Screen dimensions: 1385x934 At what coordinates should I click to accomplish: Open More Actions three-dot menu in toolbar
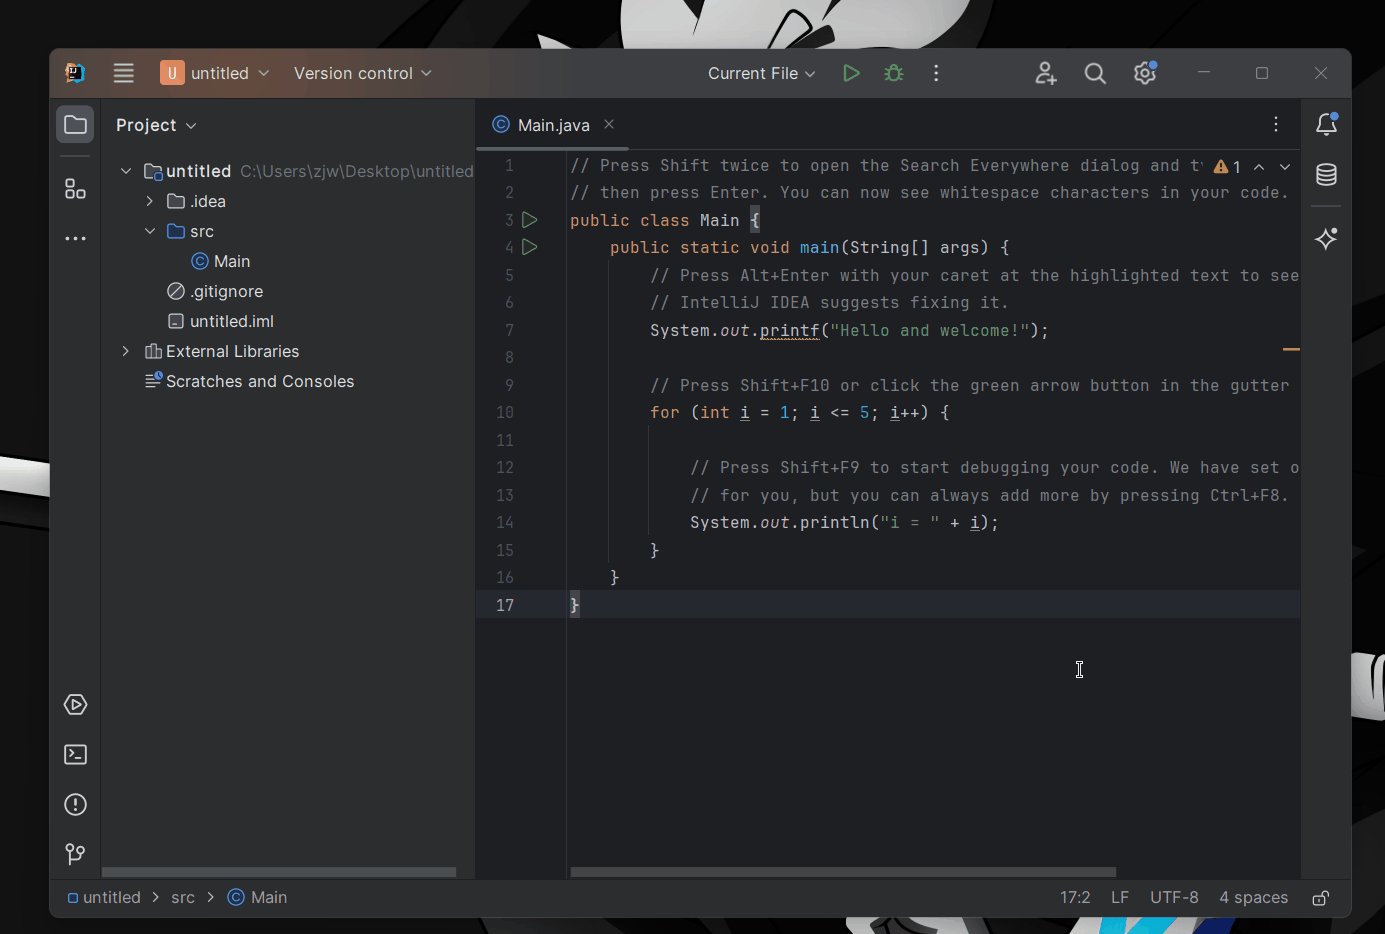click(x=936, y=73)
